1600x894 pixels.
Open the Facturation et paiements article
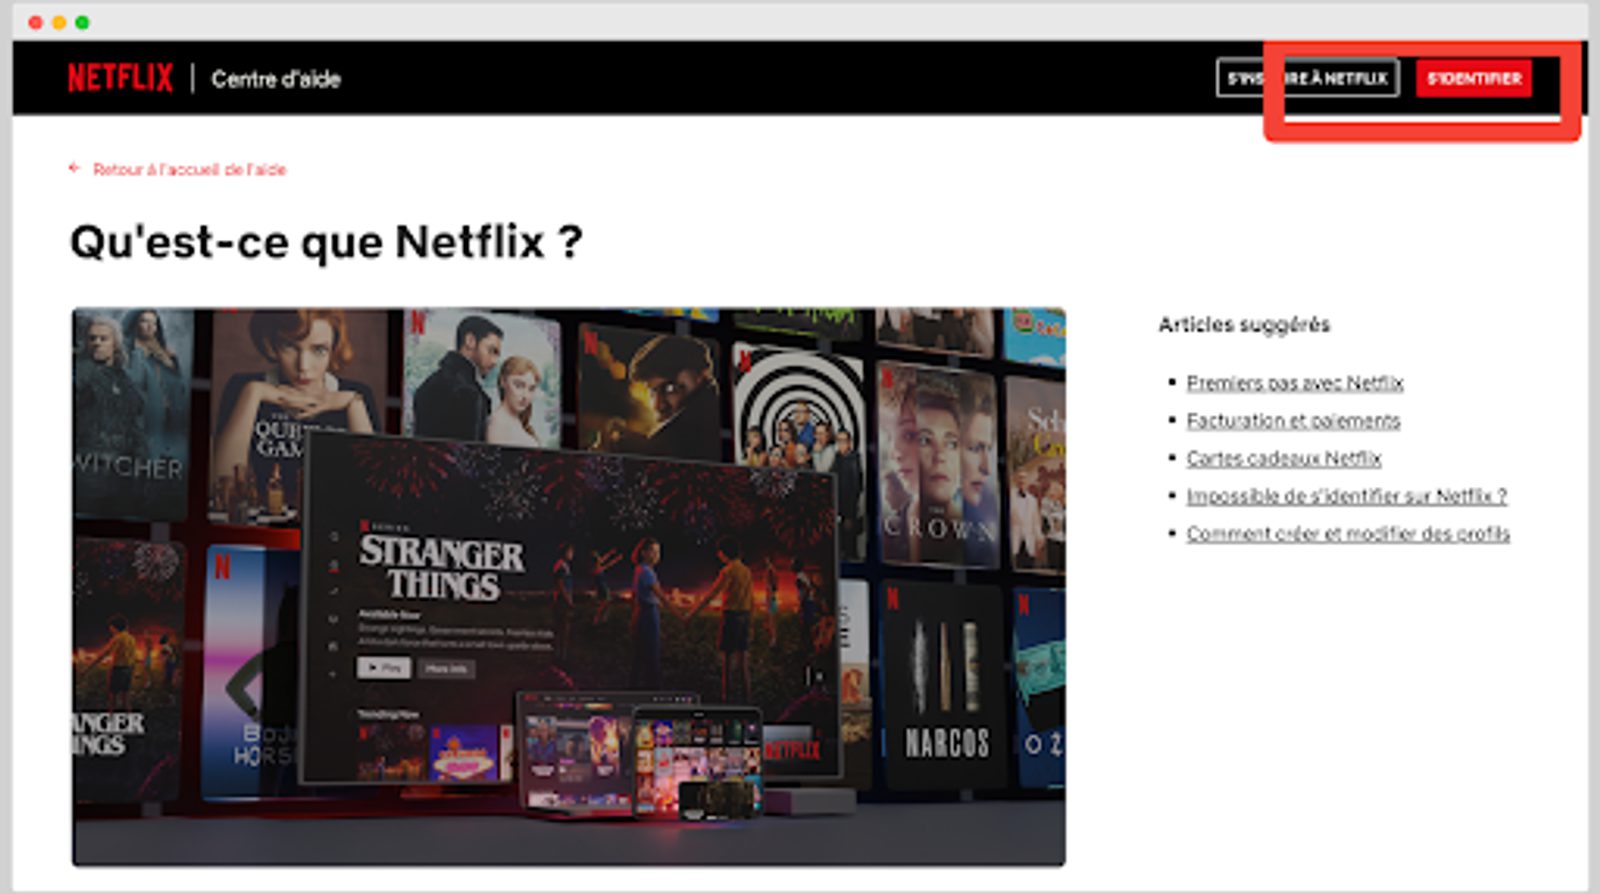pos(1292,421)
